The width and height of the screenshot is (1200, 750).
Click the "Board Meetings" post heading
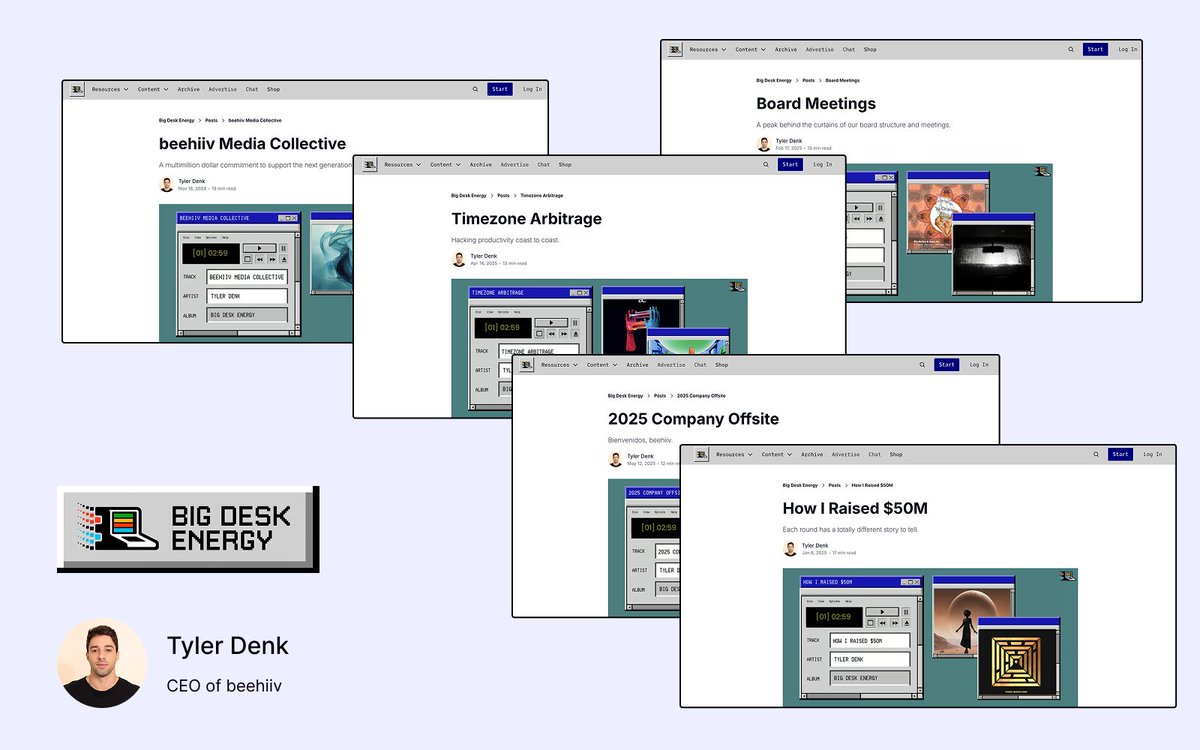coord(816,103)
